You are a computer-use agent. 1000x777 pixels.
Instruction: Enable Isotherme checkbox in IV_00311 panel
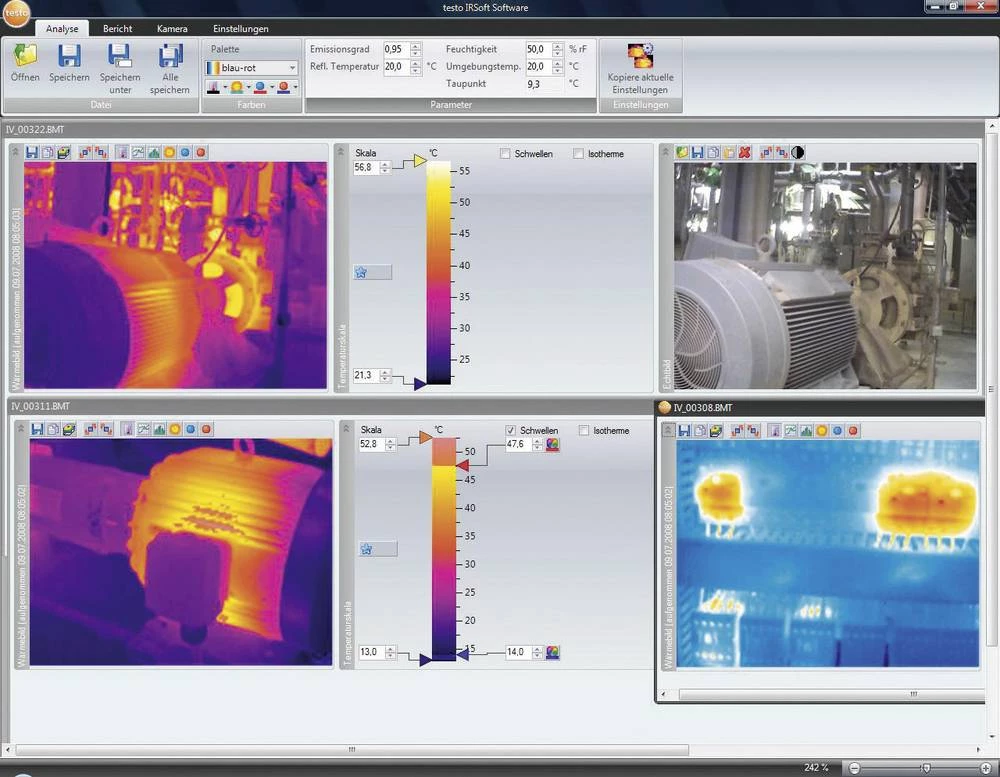pos(584,431)
